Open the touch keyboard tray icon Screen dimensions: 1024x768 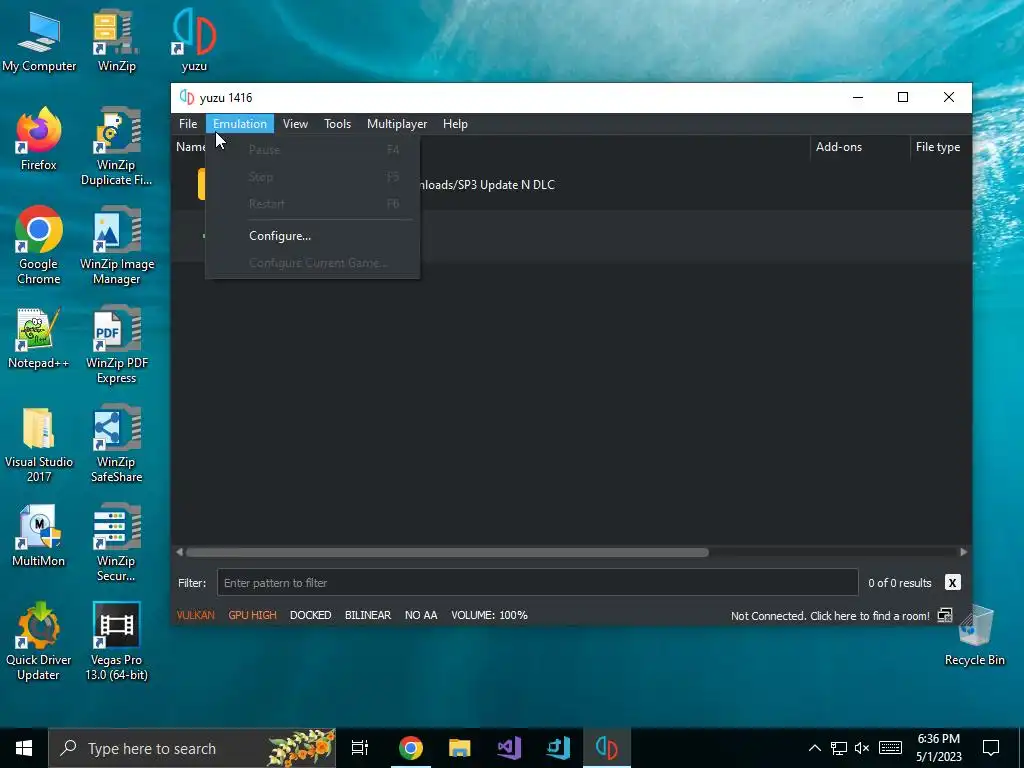890,748
